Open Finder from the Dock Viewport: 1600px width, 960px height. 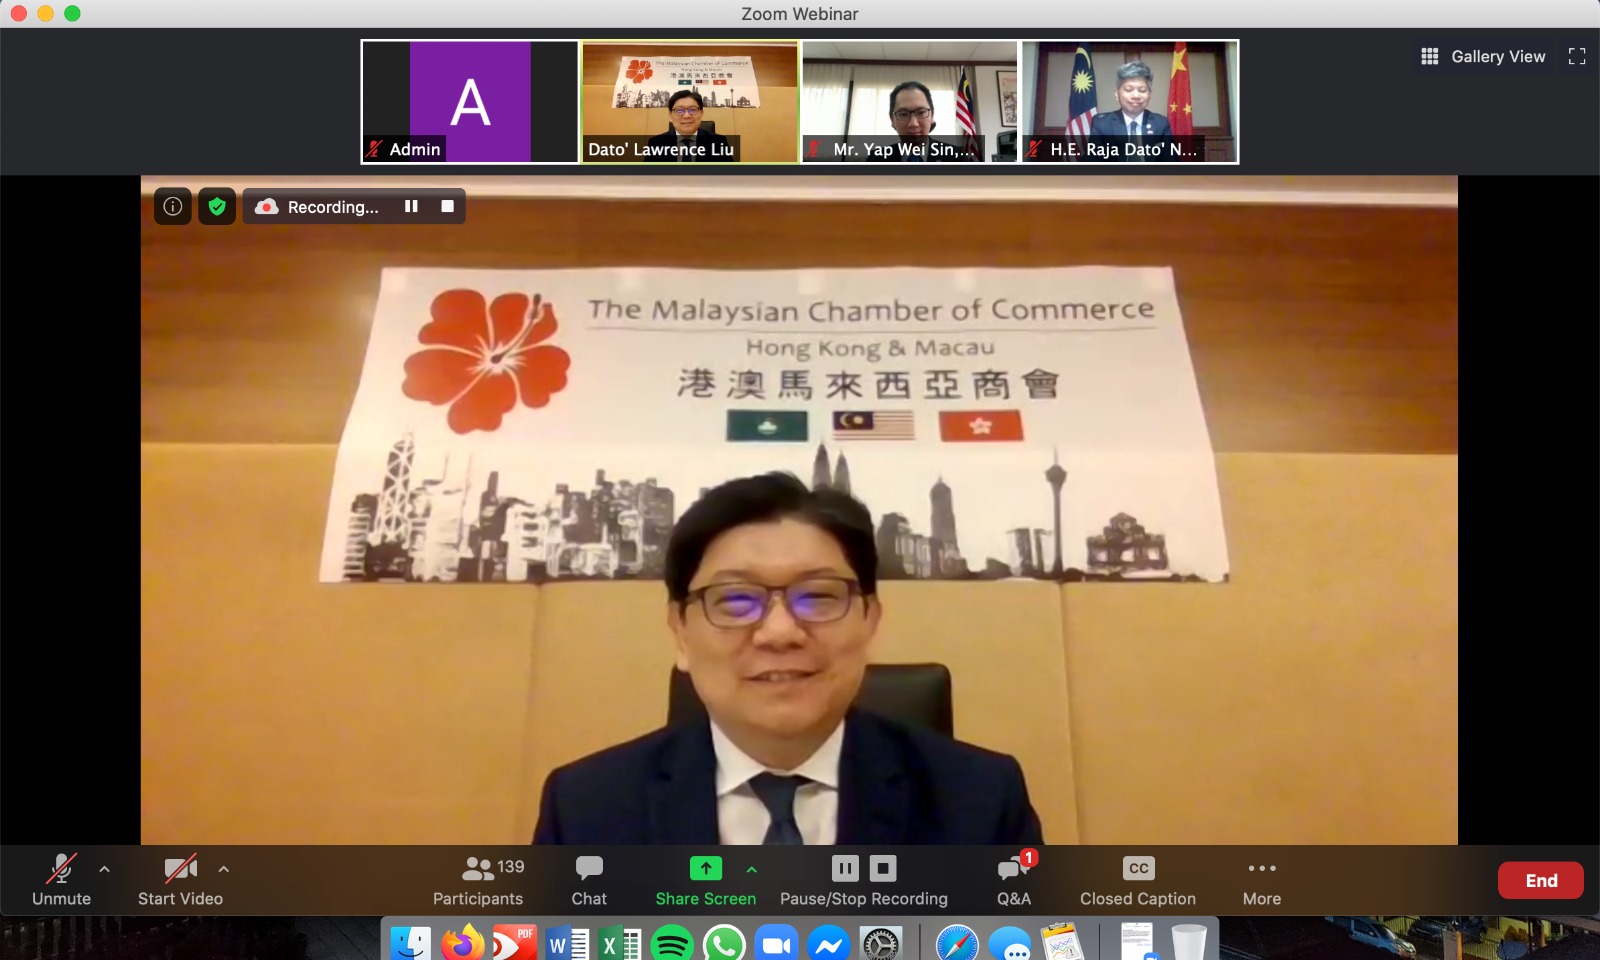tap(410, 943)
